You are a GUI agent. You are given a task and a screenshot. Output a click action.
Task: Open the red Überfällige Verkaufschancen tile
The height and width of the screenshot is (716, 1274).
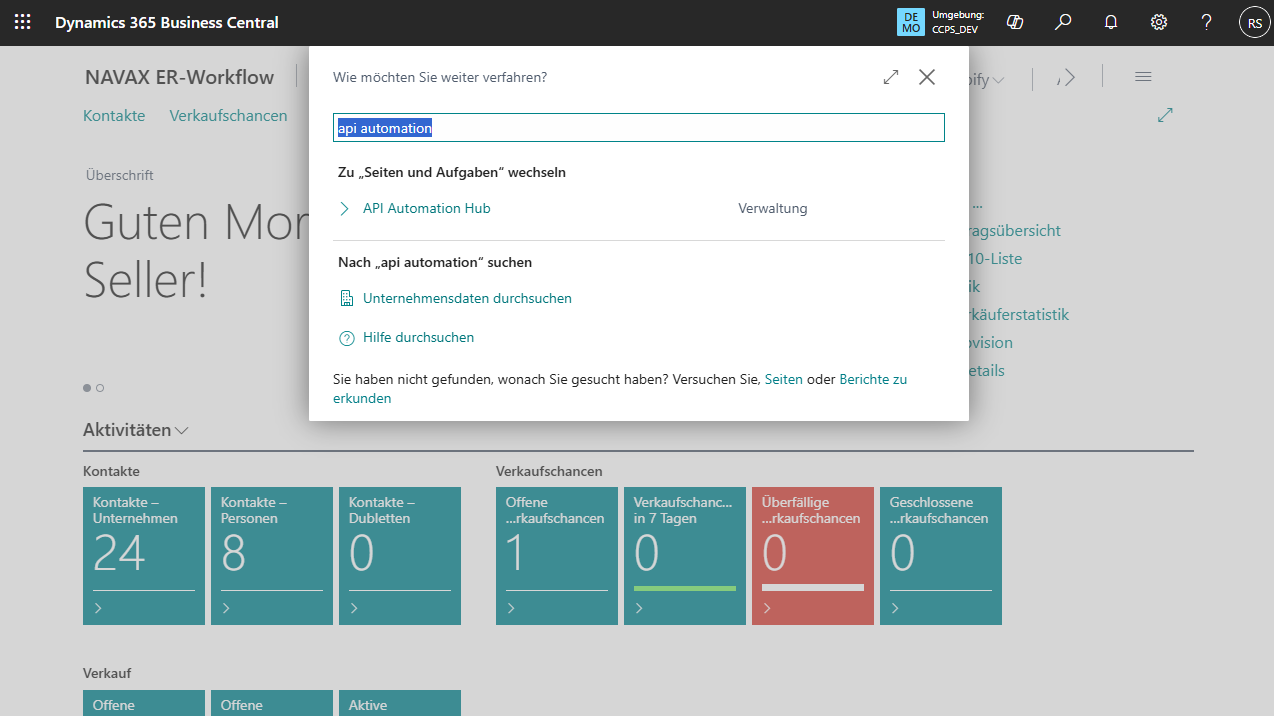tap(813, 556)
